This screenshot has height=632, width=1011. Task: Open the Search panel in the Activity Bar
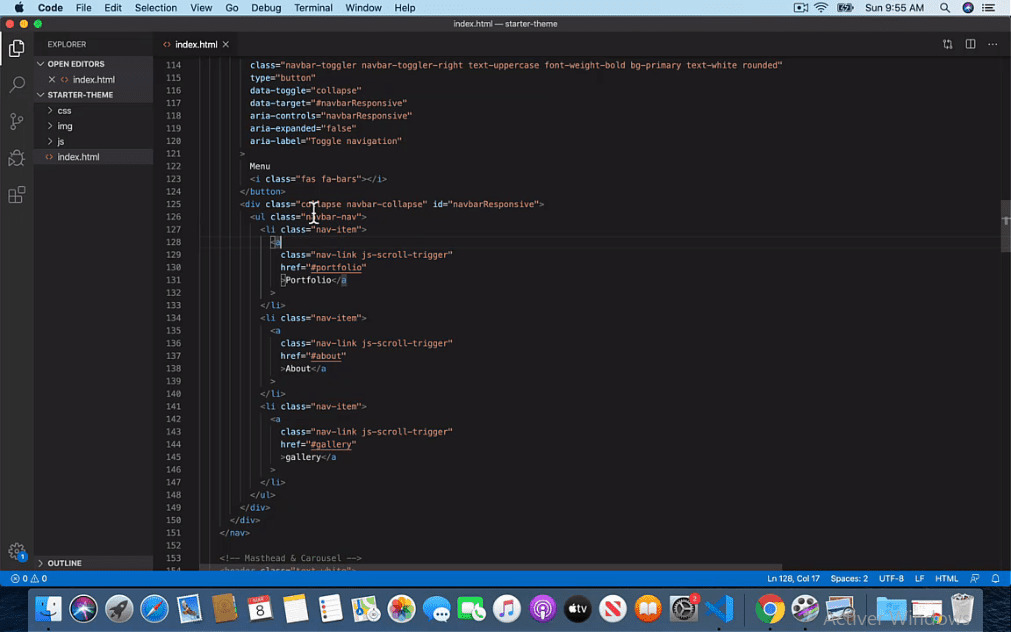pos(16,84)
